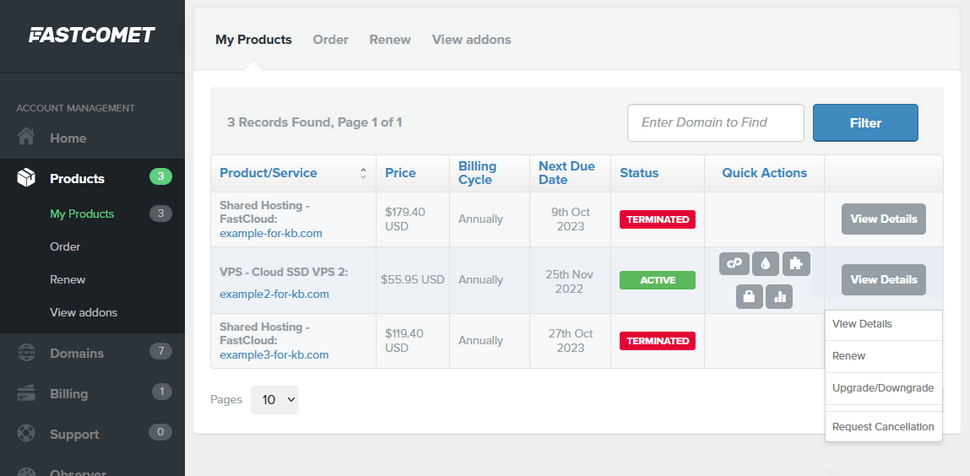Screen dimensions: 970x476
Task: Click the 9th Oct 2023 due date
Action: (570, 219)
